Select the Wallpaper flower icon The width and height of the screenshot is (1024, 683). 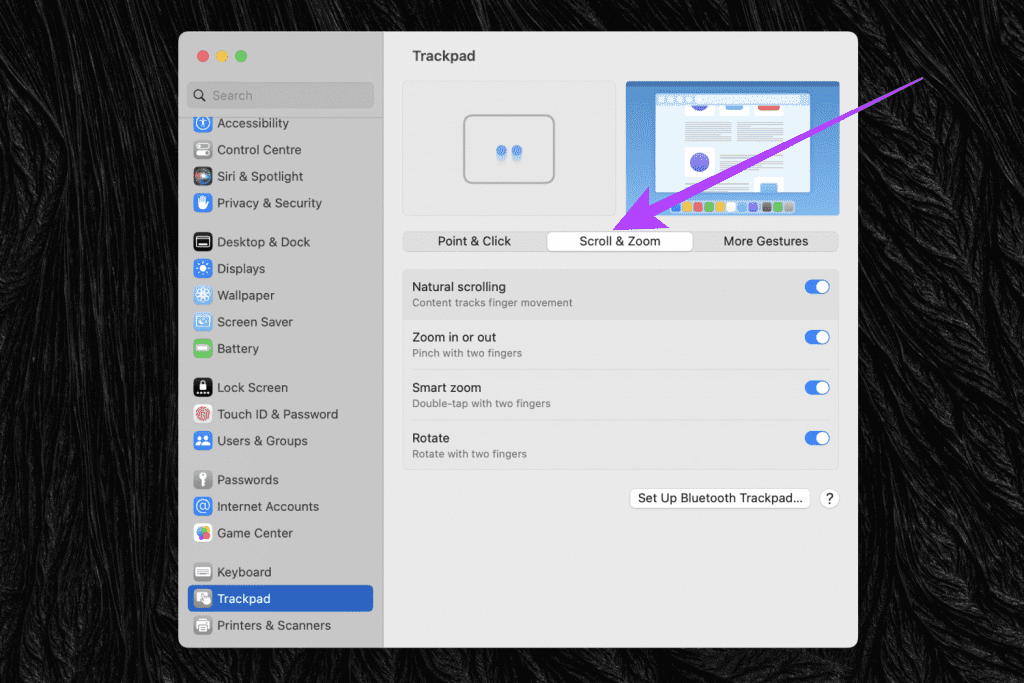(202, 295)
